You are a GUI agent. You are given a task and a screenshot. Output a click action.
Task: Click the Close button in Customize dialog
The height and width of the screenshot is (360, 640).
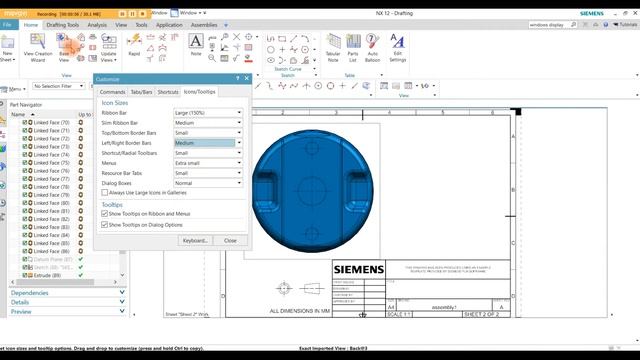(x=230, y=240)
